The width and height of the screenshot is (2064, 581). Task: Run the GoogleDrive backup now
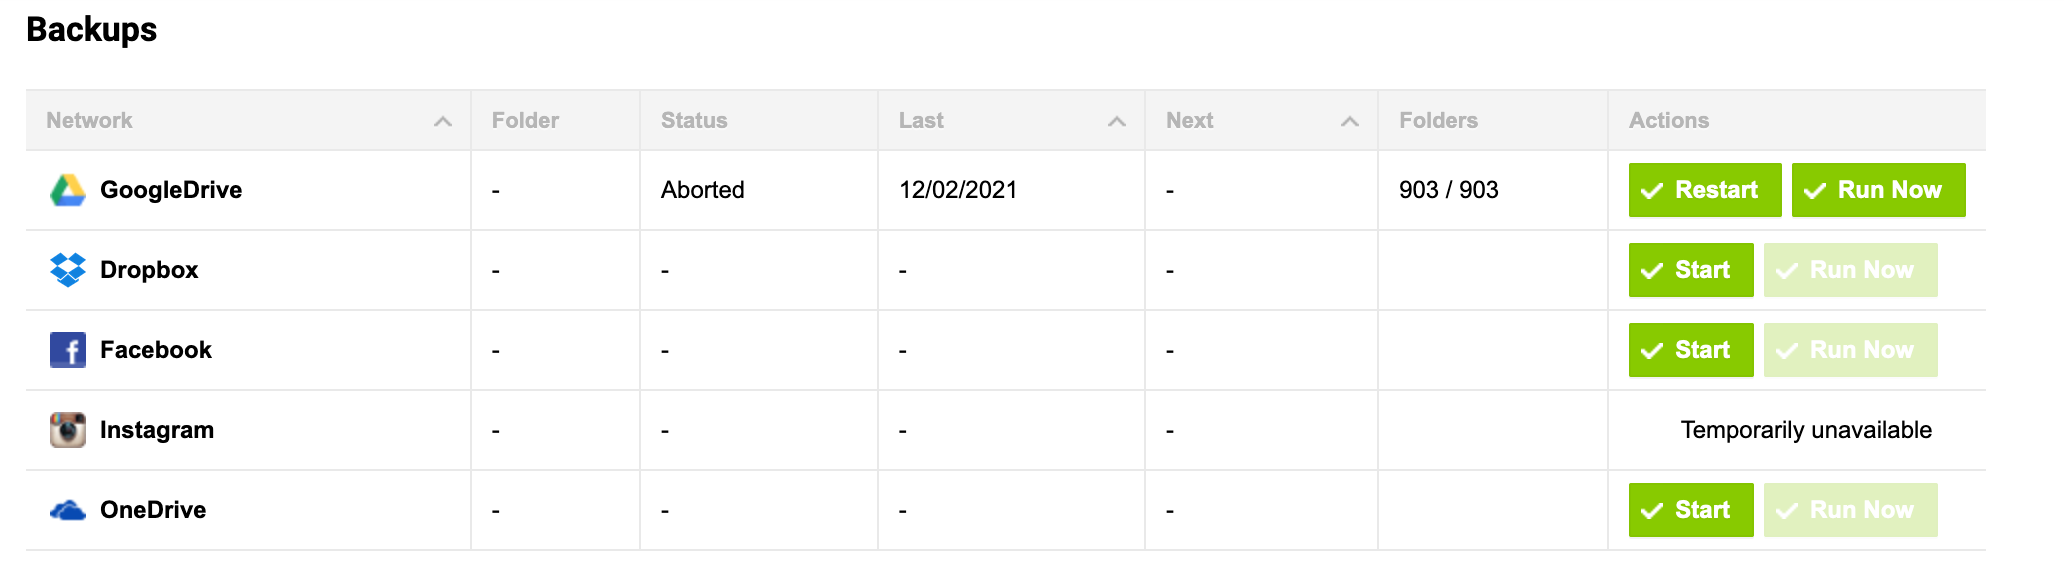point(1877,189)
